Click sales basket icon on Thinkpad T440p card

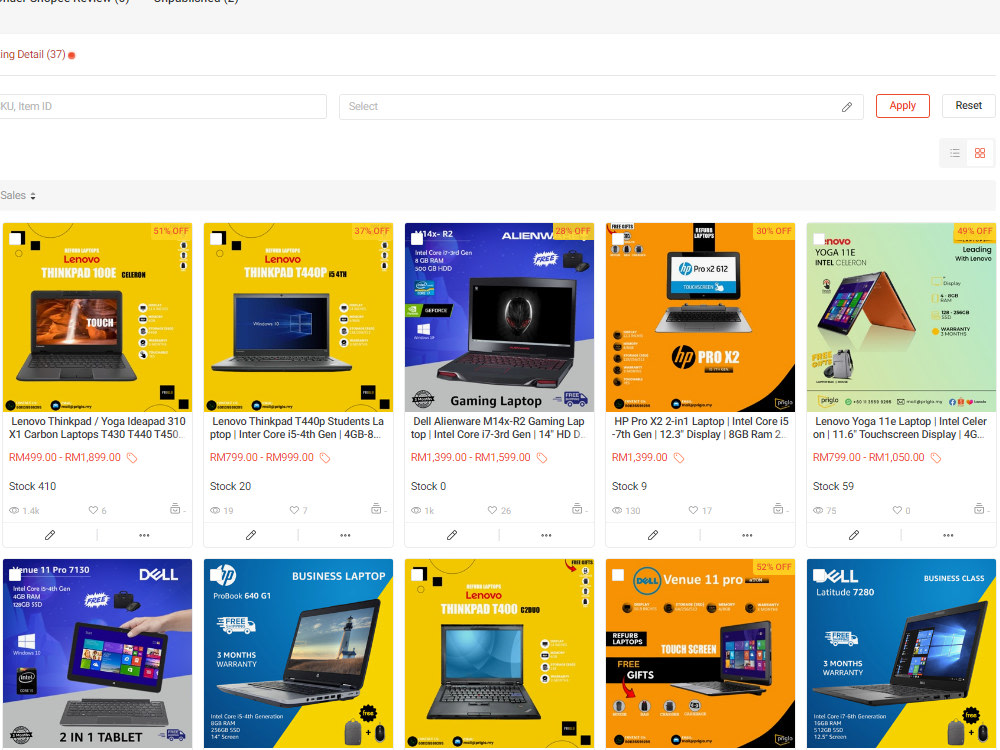tap(376, 509)
